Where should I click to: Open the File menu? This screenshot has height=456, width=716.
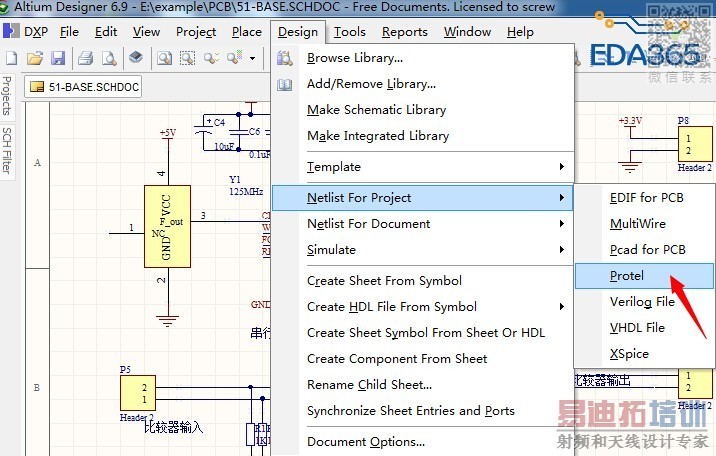coord(69,32)
